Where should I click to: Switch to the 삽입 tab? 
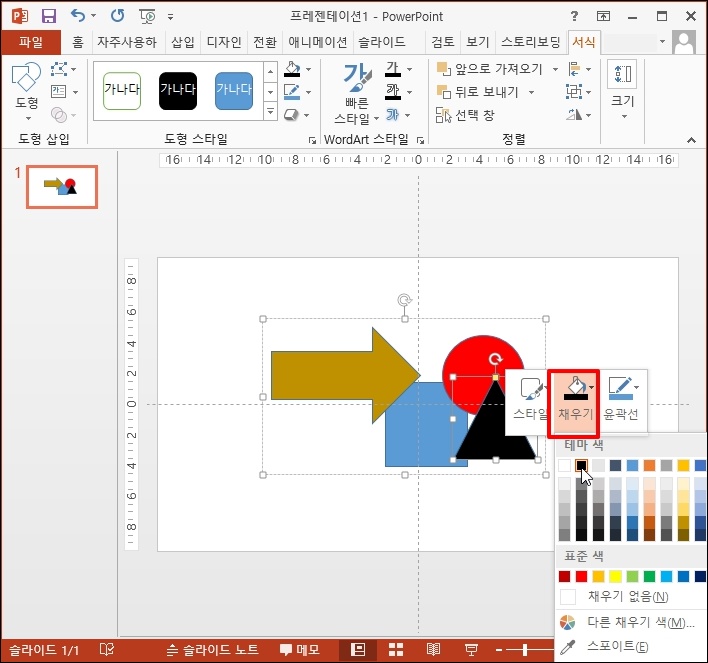click(182, 42)
